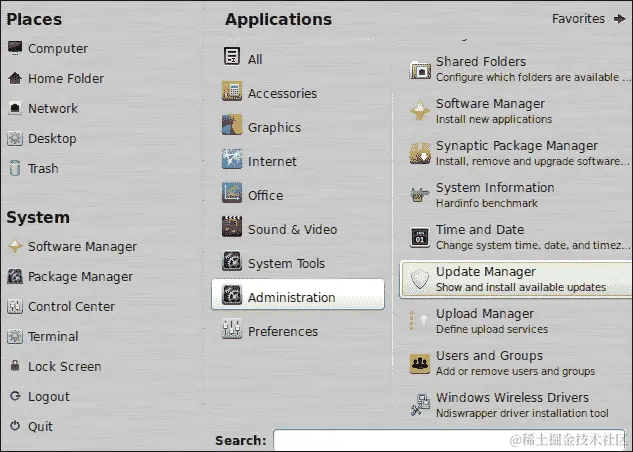Click the Synaptic Package Manager box icon
Viewport: 633px width, 452px height.
(x=420, y=153)
